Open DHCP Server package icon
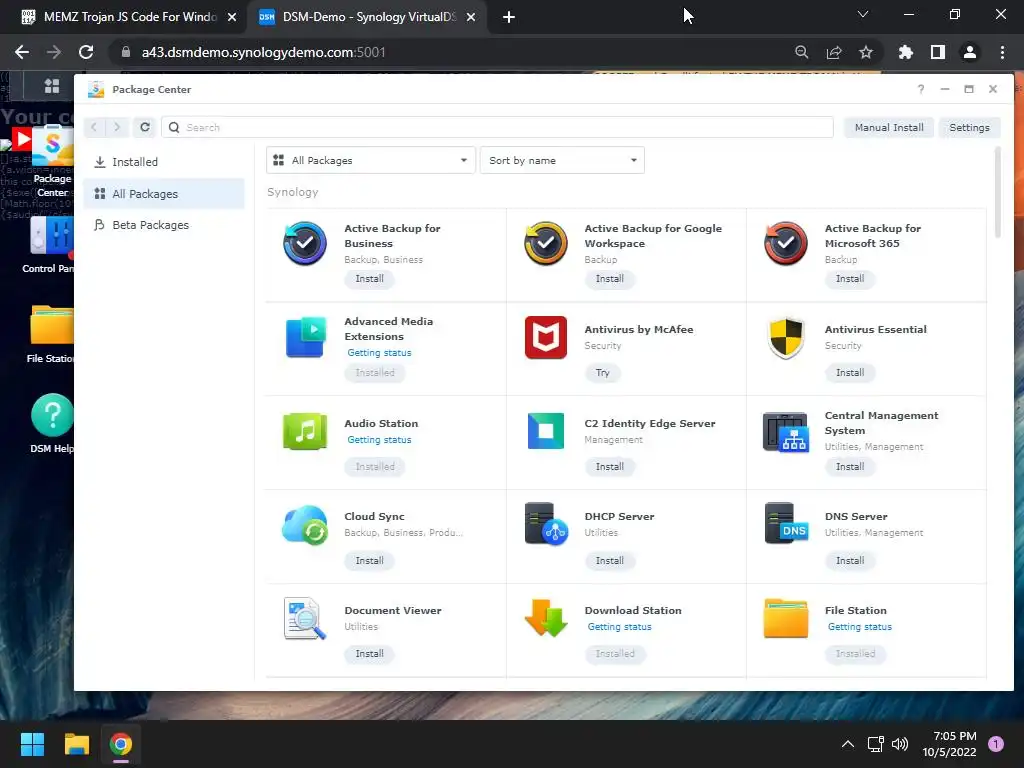 pyautogui.click(x=545, y=524)
